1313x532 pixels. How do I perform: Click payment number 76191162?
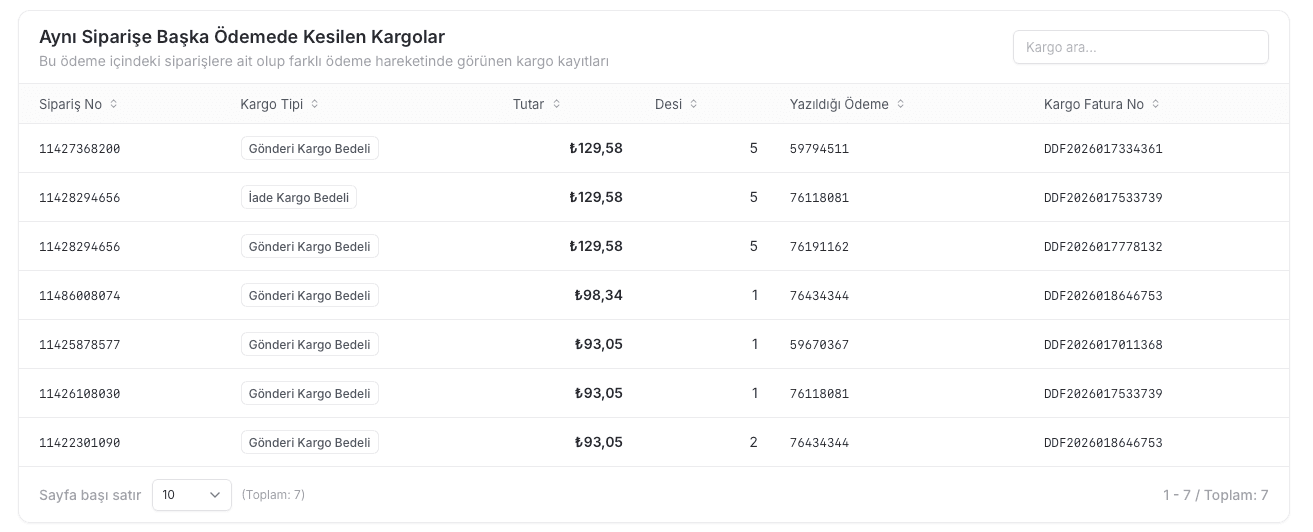tap(819, 247)
